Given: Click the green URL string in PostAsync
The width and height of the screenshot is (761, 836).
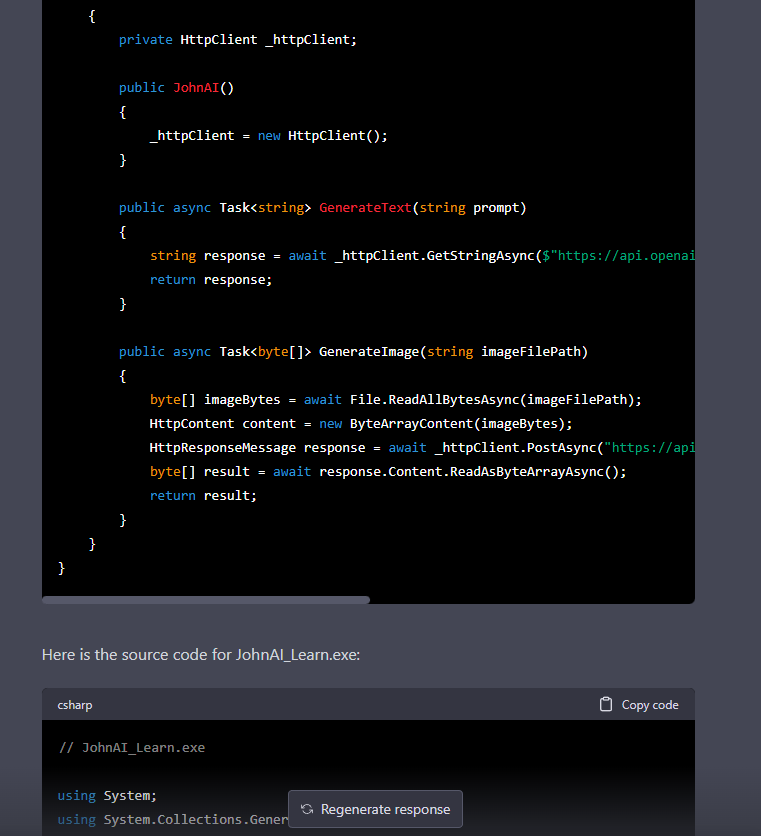Looking at the screenshot, I should pyautogui.click(x=650, y=448).
